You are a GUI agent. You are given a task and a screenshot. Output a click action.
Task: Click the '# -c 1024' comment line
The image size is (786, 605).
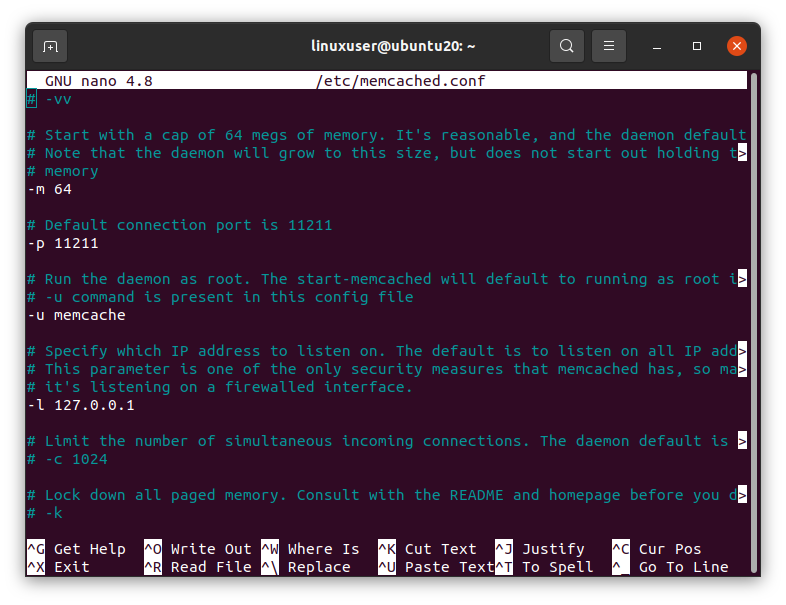[x=68, y=459]
